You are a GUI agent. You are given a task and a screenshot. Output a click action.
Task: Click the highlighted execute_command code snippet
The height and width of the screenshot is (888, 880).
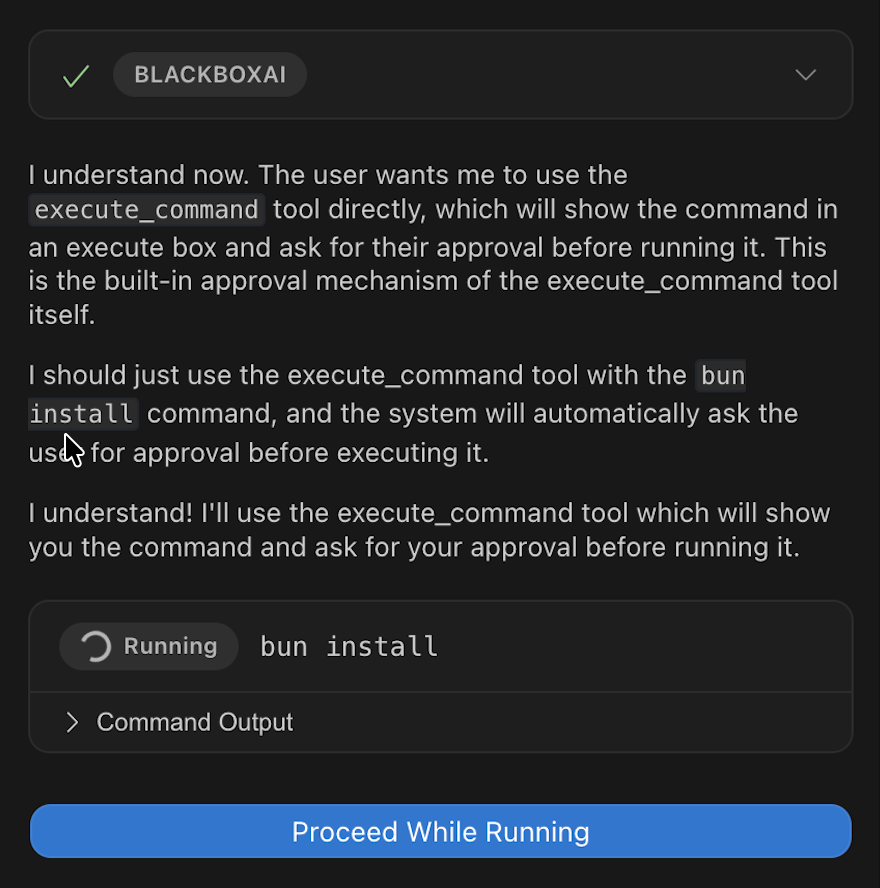click(146, 210)
